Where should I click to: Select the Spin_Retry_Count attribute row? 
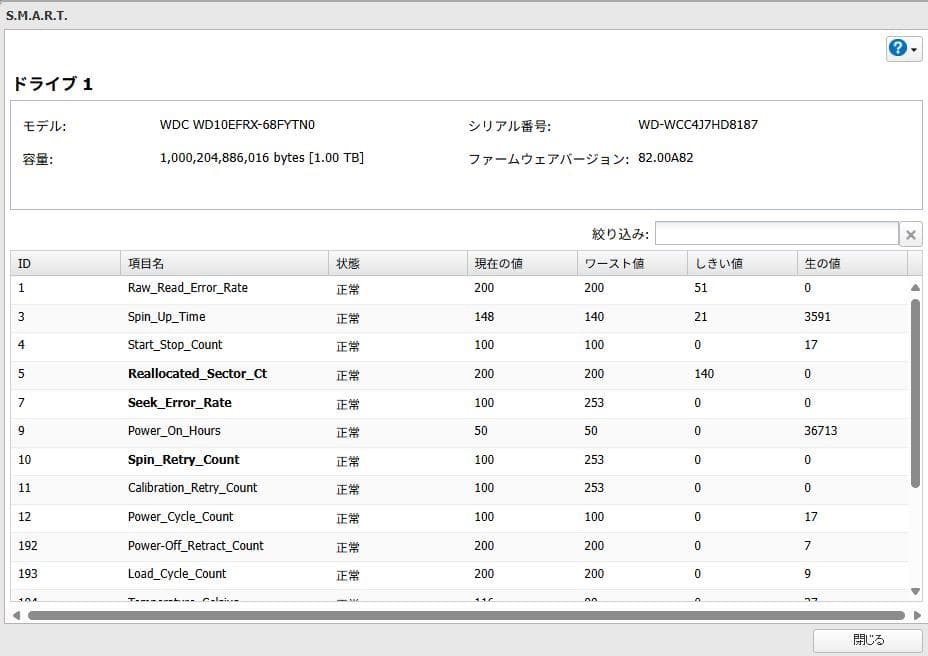400,460
